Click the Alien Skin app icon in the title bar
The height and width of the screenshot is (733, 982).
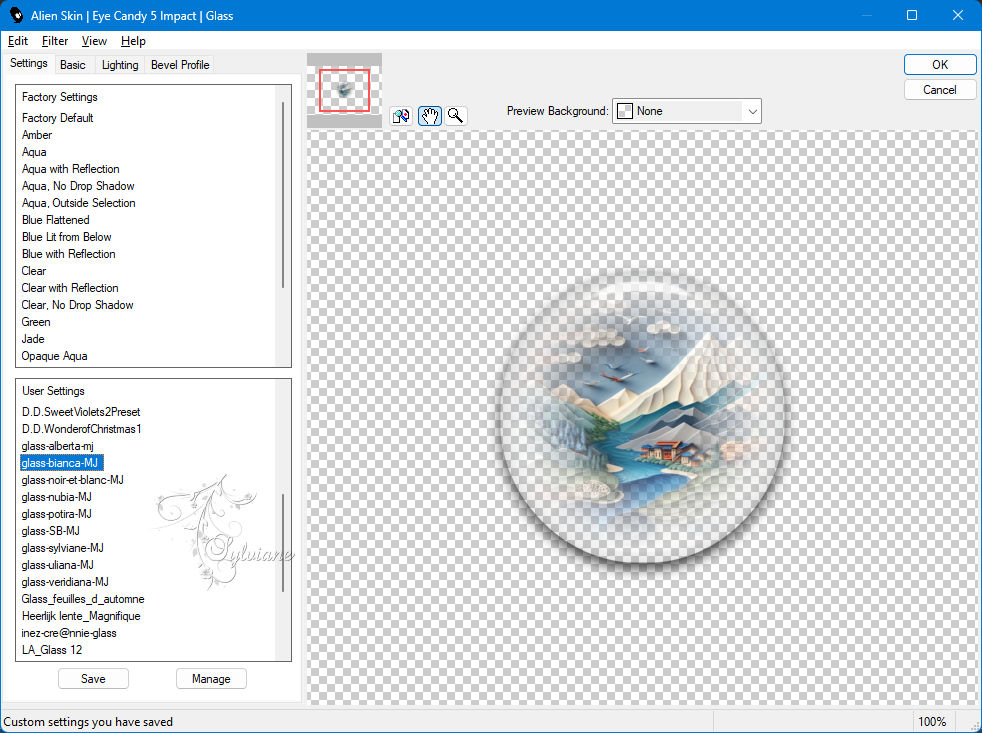16,15
